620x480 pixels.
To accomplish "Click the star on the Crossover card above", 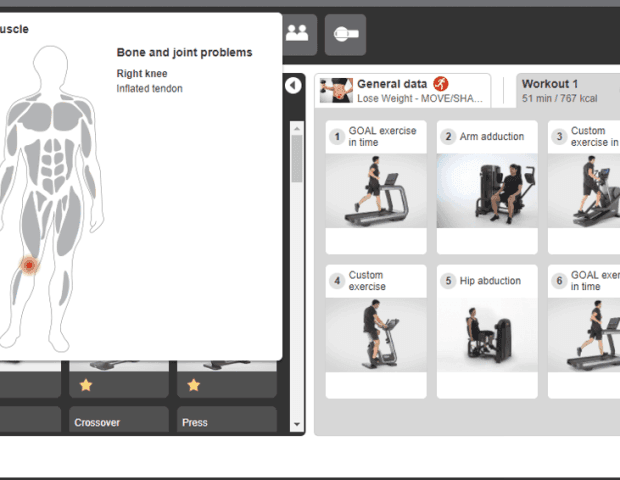I will click(86, 385).
